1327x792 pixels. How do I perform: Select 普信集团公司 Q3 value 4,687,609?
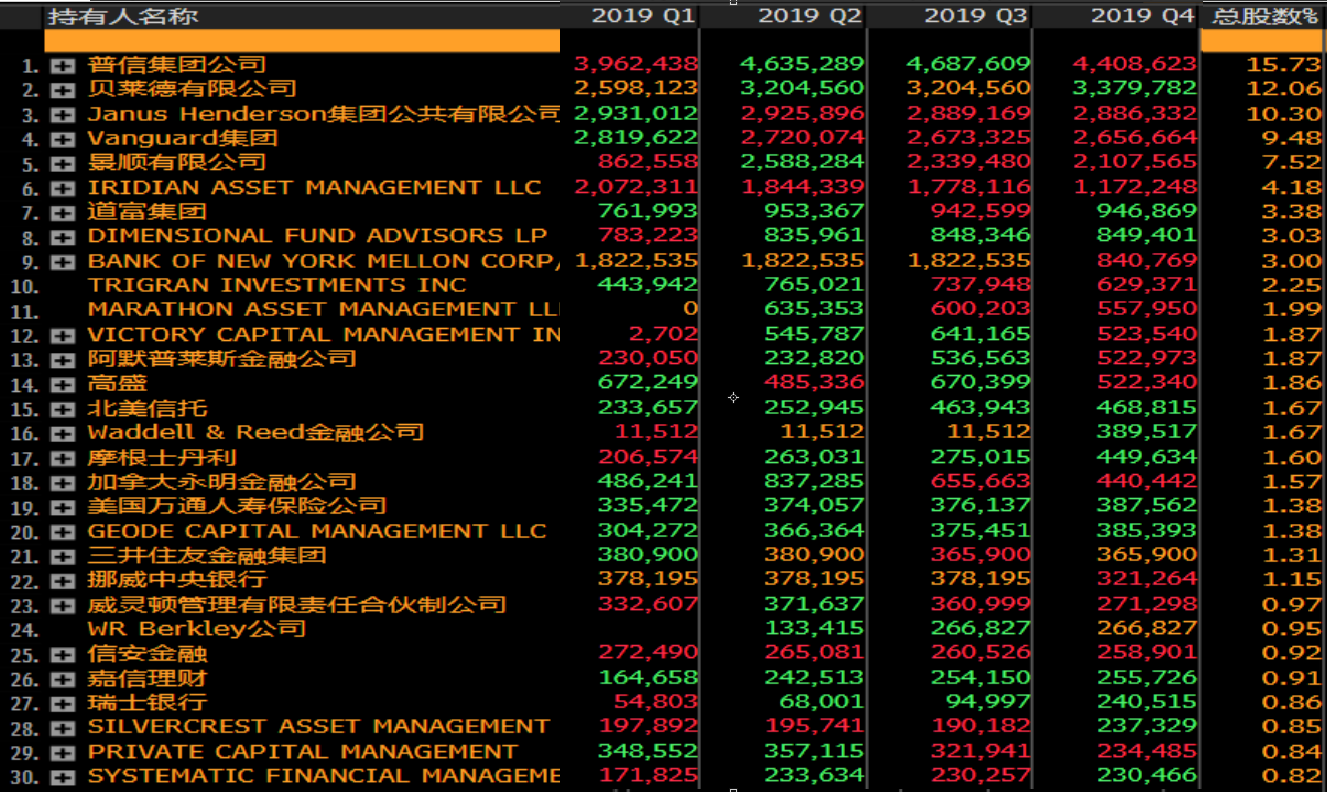click(968, 64)
